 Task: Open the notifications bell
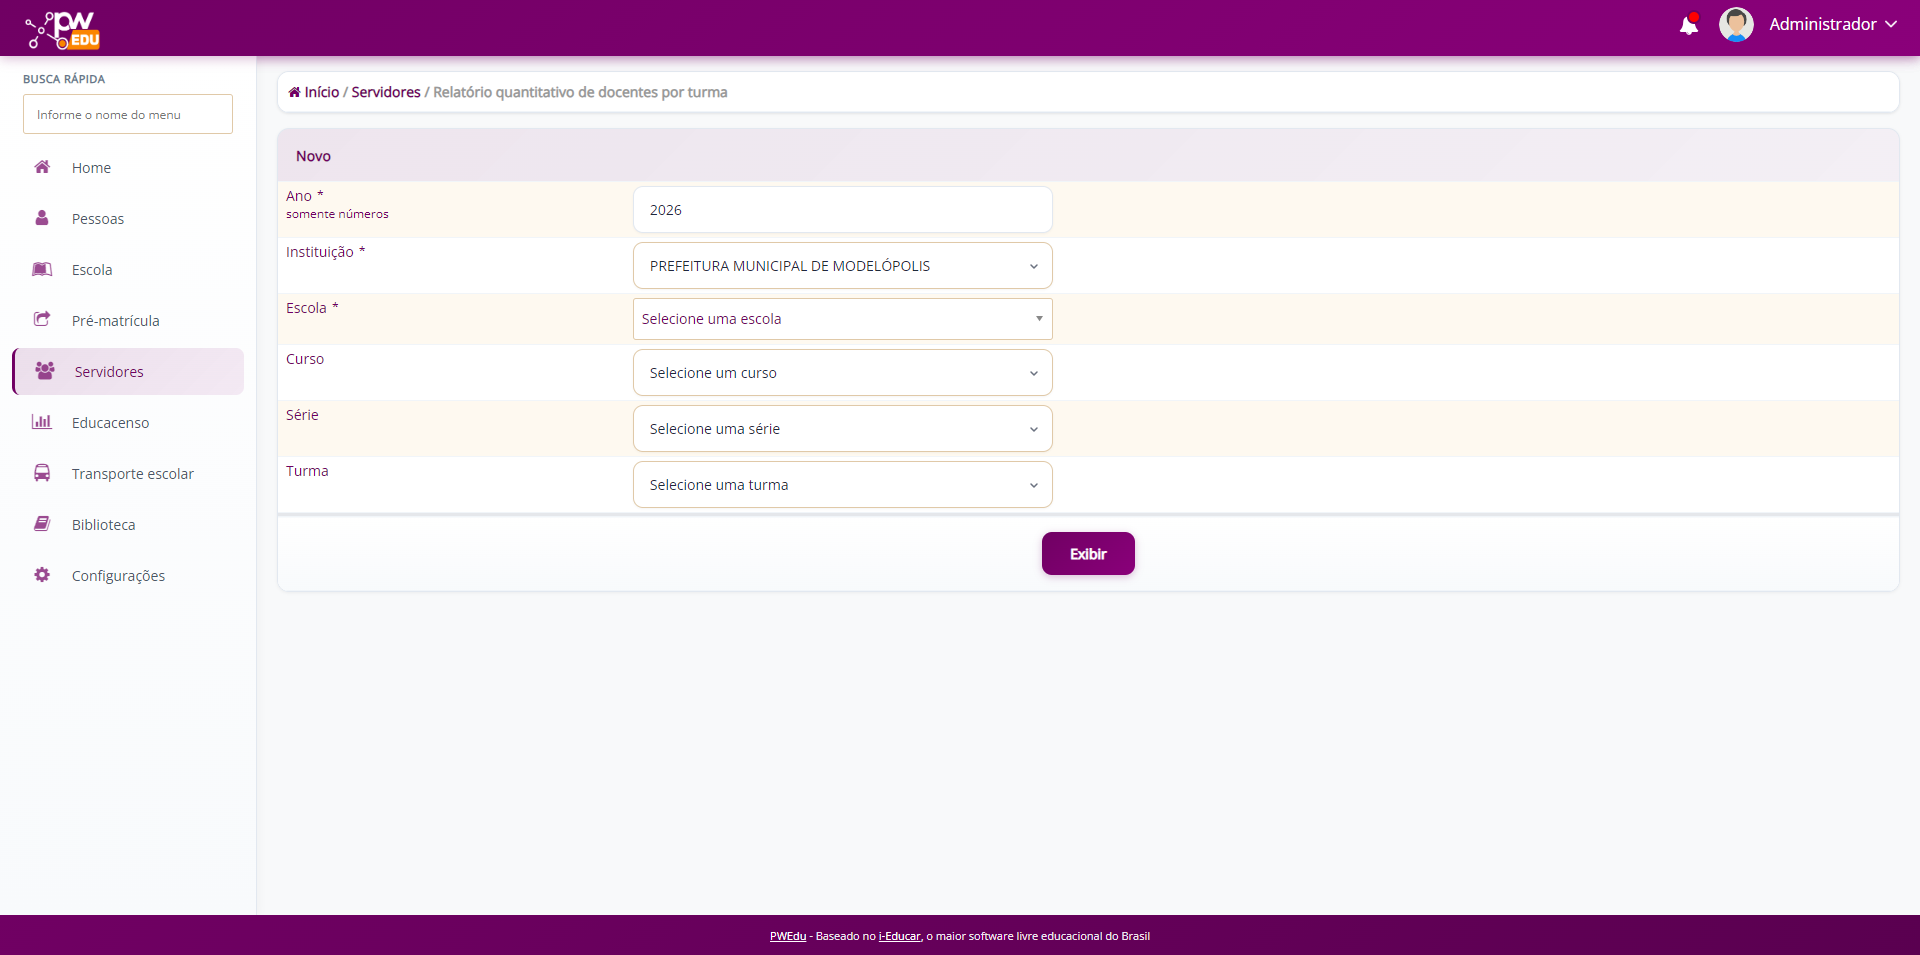point(1689,25)
